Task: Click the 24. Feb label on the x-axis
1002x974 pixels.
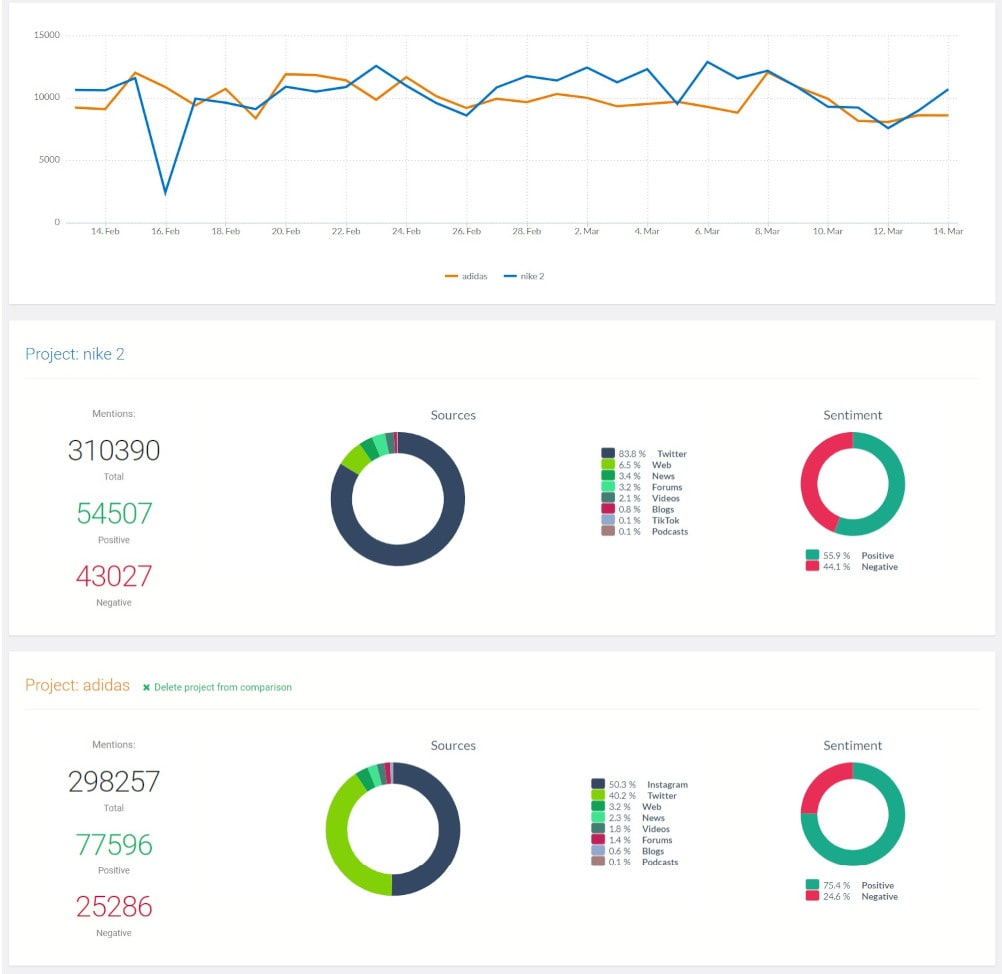Action: [406, 231]
